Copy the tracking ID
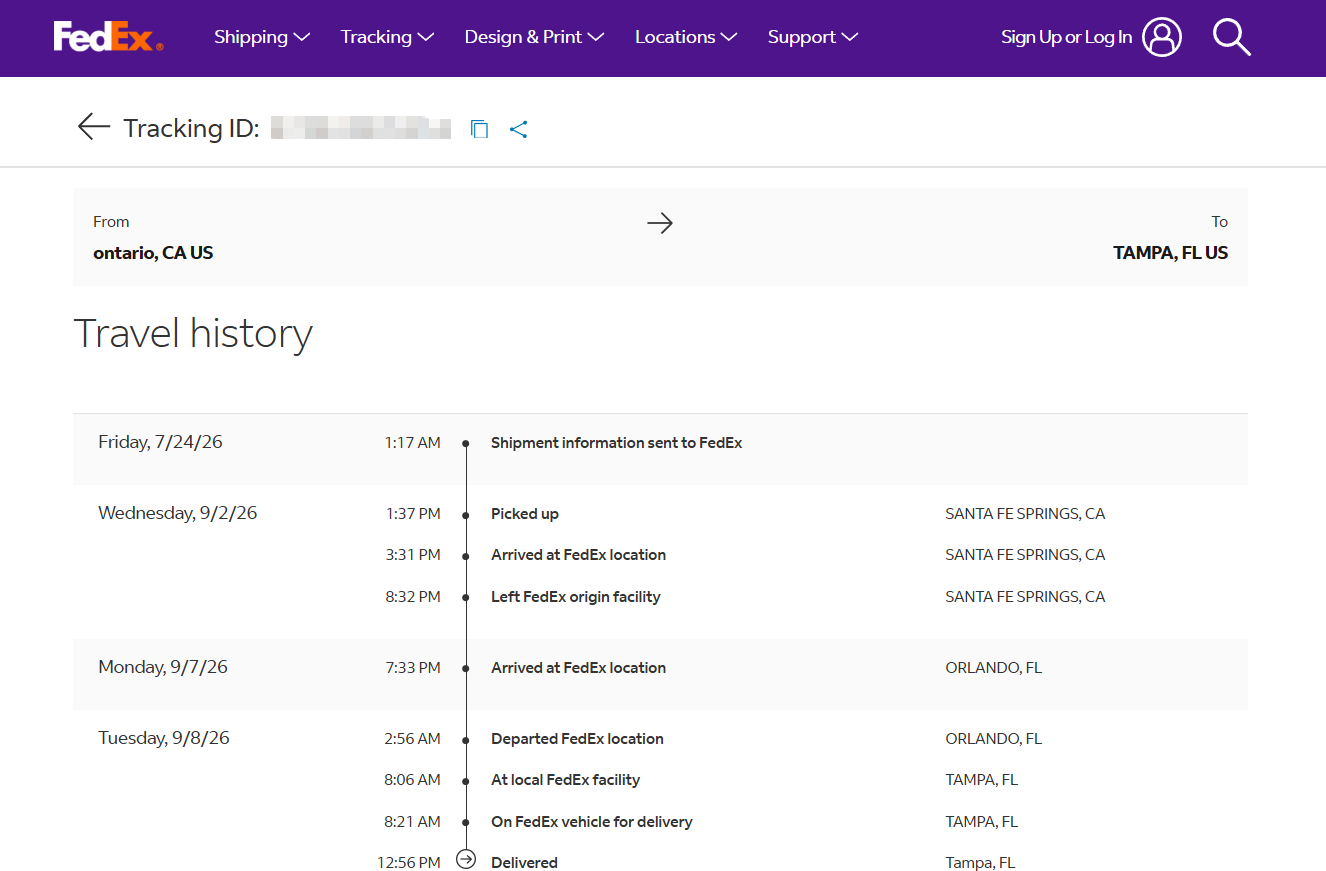Viewport: 1326px width, 871px height. pyautogui.click(x=480, y=129)
